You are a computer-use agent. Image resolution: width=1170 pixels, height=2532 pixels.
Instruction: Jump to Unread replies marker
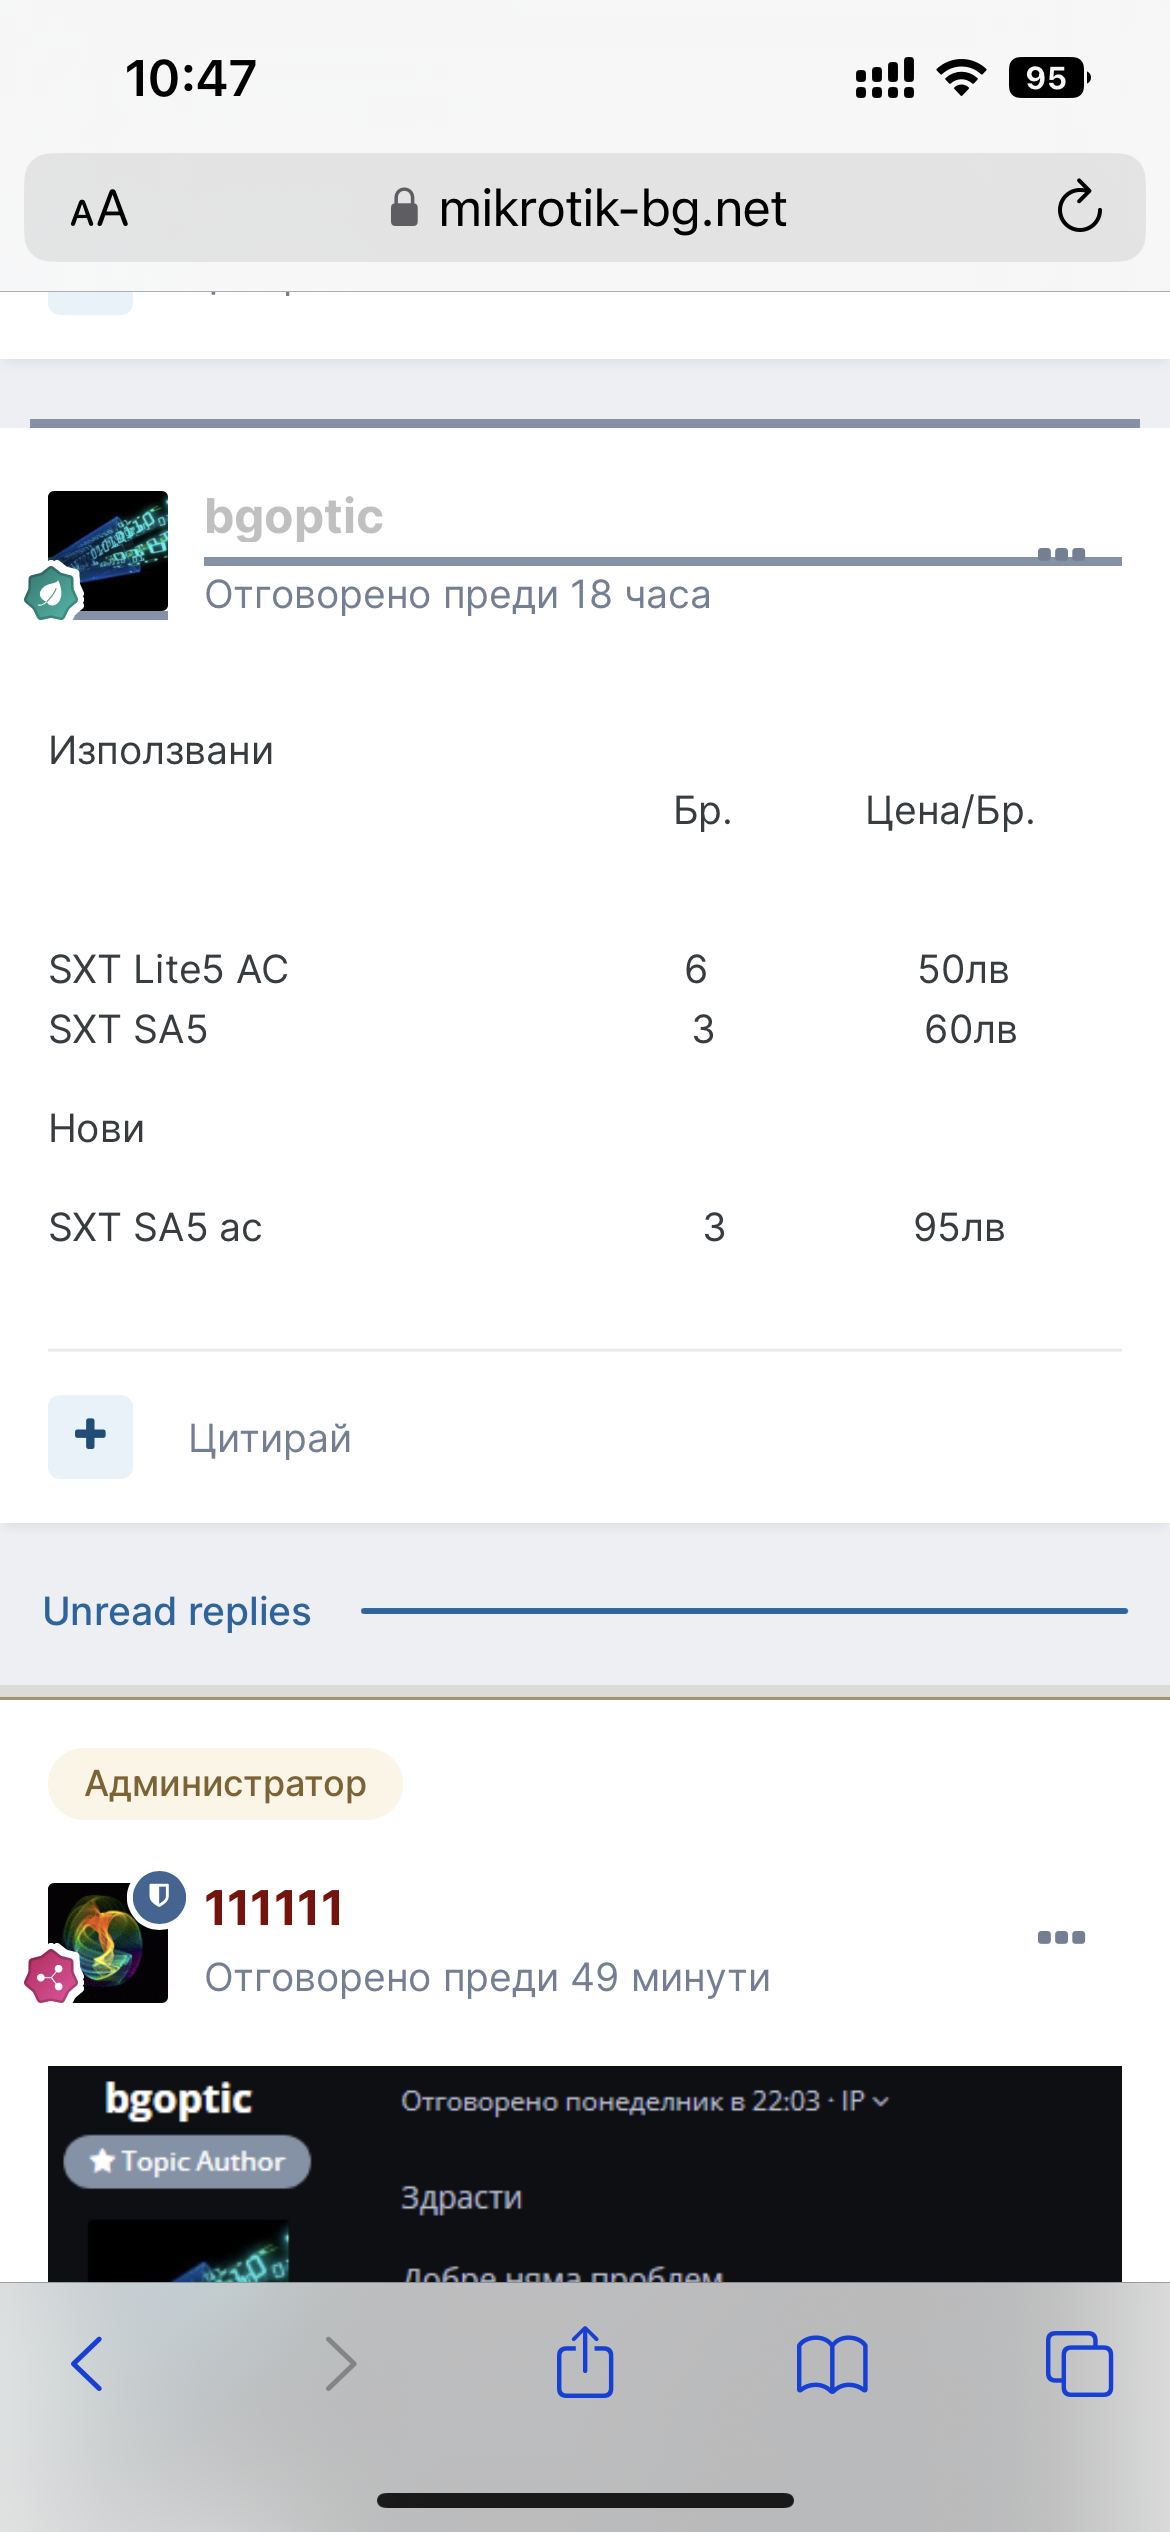click(x=177, y=1611)
